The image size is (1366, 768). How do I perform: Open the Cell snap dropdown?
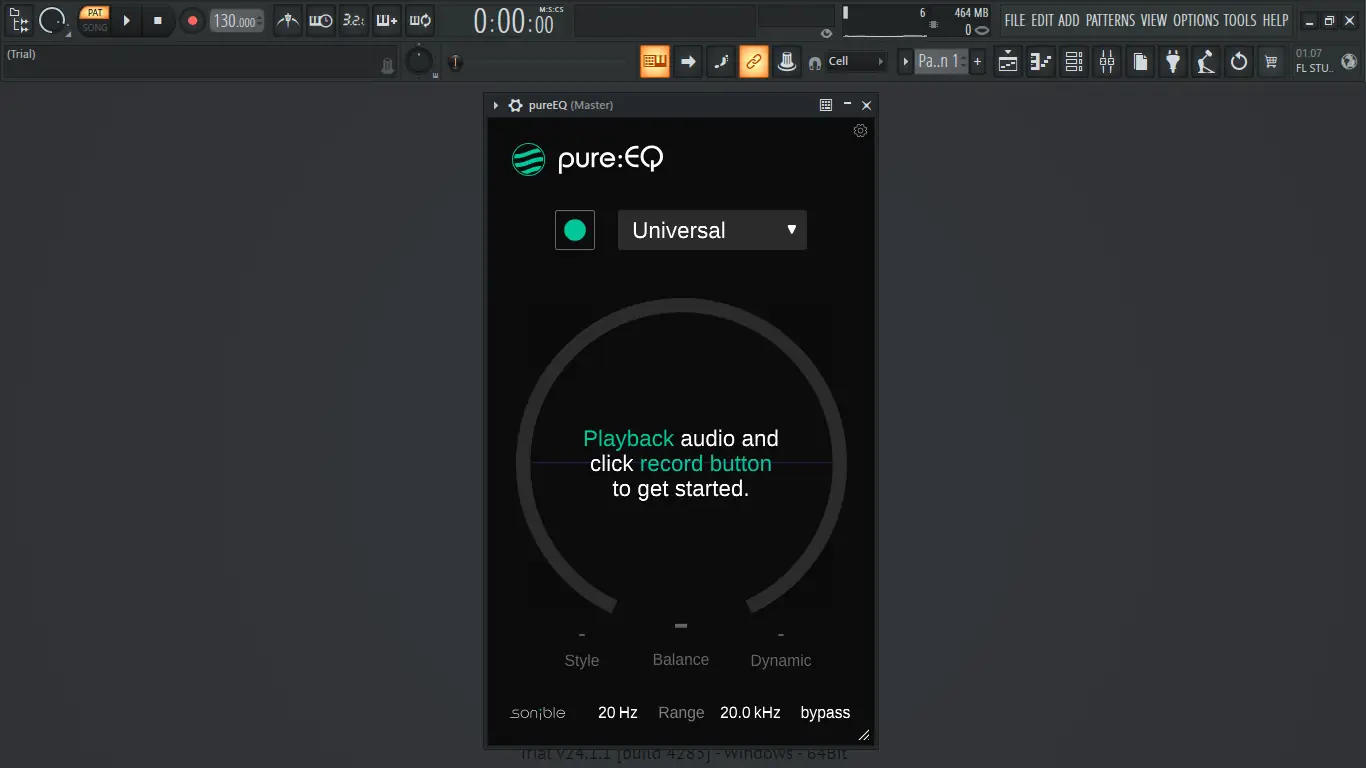click(848, 61)
